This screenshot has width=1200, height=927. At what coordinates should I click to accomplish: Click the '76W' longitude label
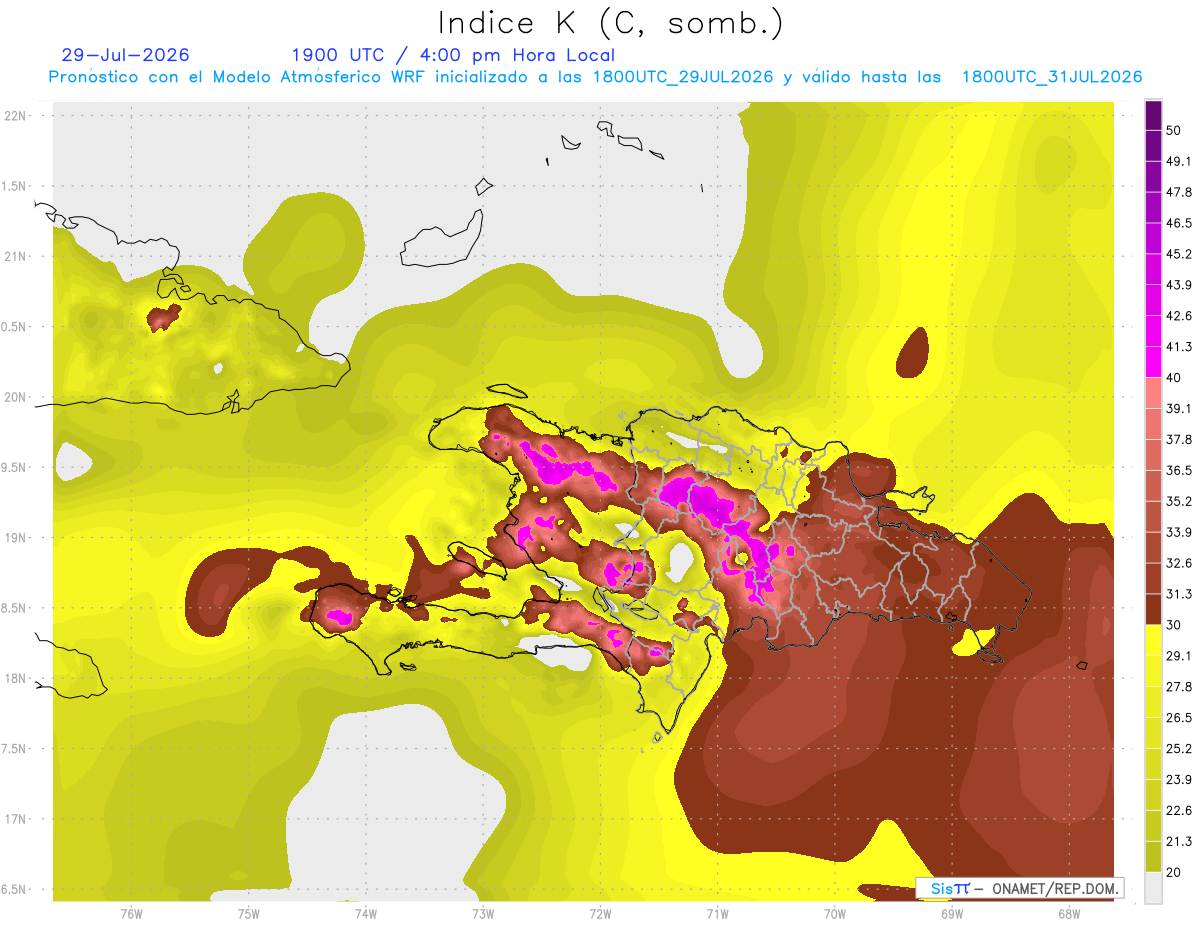pyautogui.click(x=131, y=913)
